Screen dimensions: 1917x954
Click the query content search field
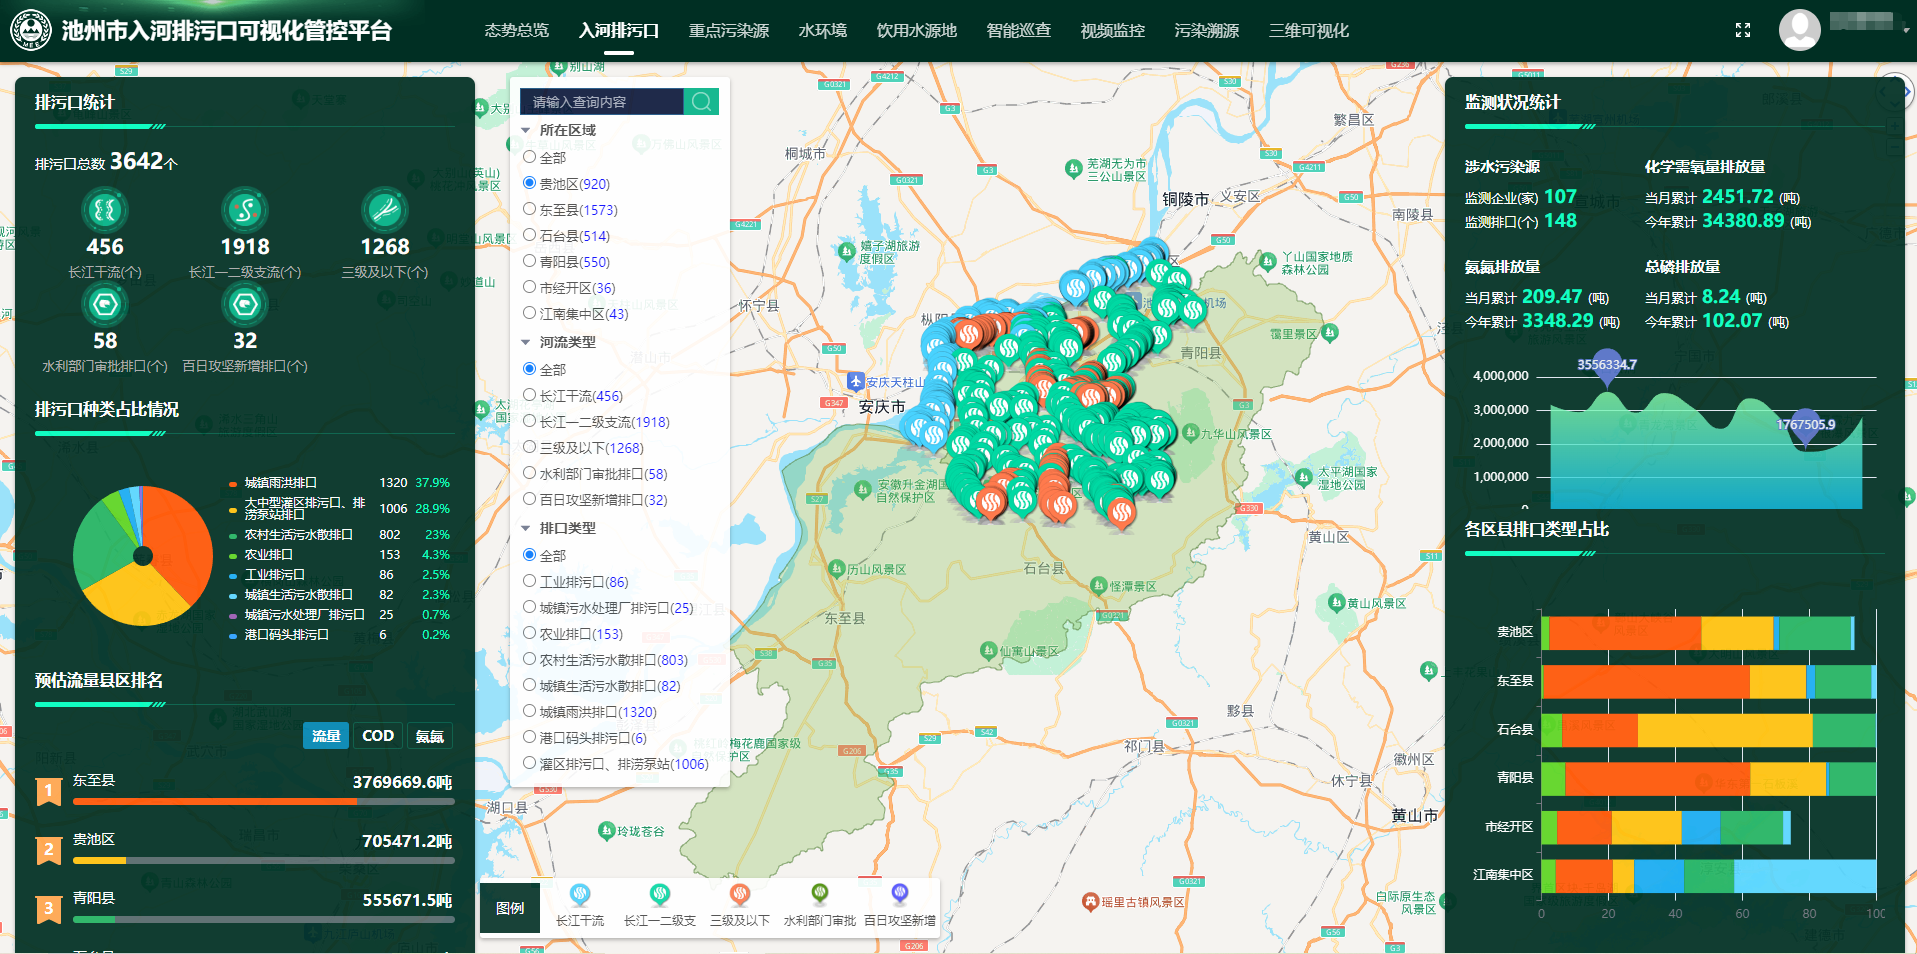click(x=602, y=102)
